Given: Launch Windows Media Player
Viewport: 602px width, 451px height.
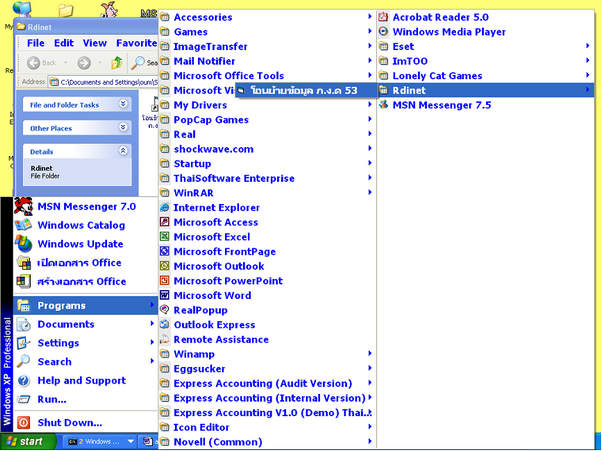Looking at the screenshot, I should [x=448, y=31].
